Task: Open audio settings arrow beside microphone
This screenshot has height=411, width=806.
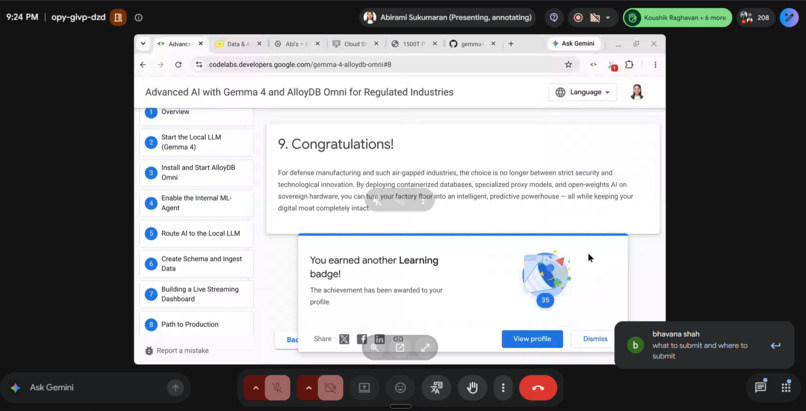Action: (255, 388)
